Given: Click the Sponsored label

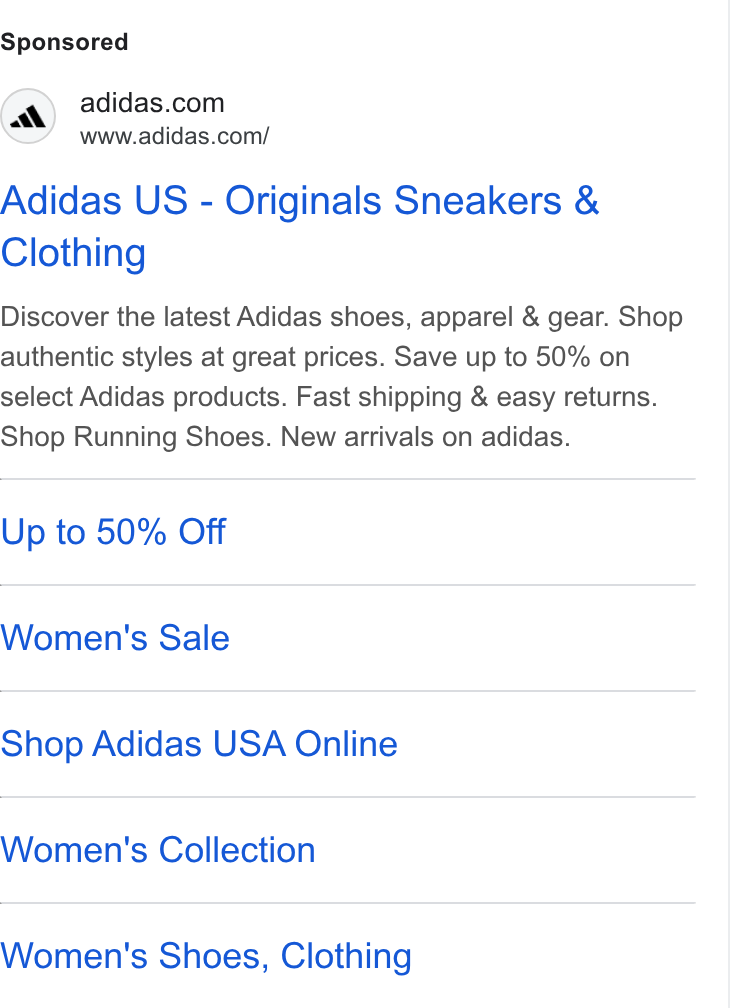Looking at the screenshot, I should (64, 42).
